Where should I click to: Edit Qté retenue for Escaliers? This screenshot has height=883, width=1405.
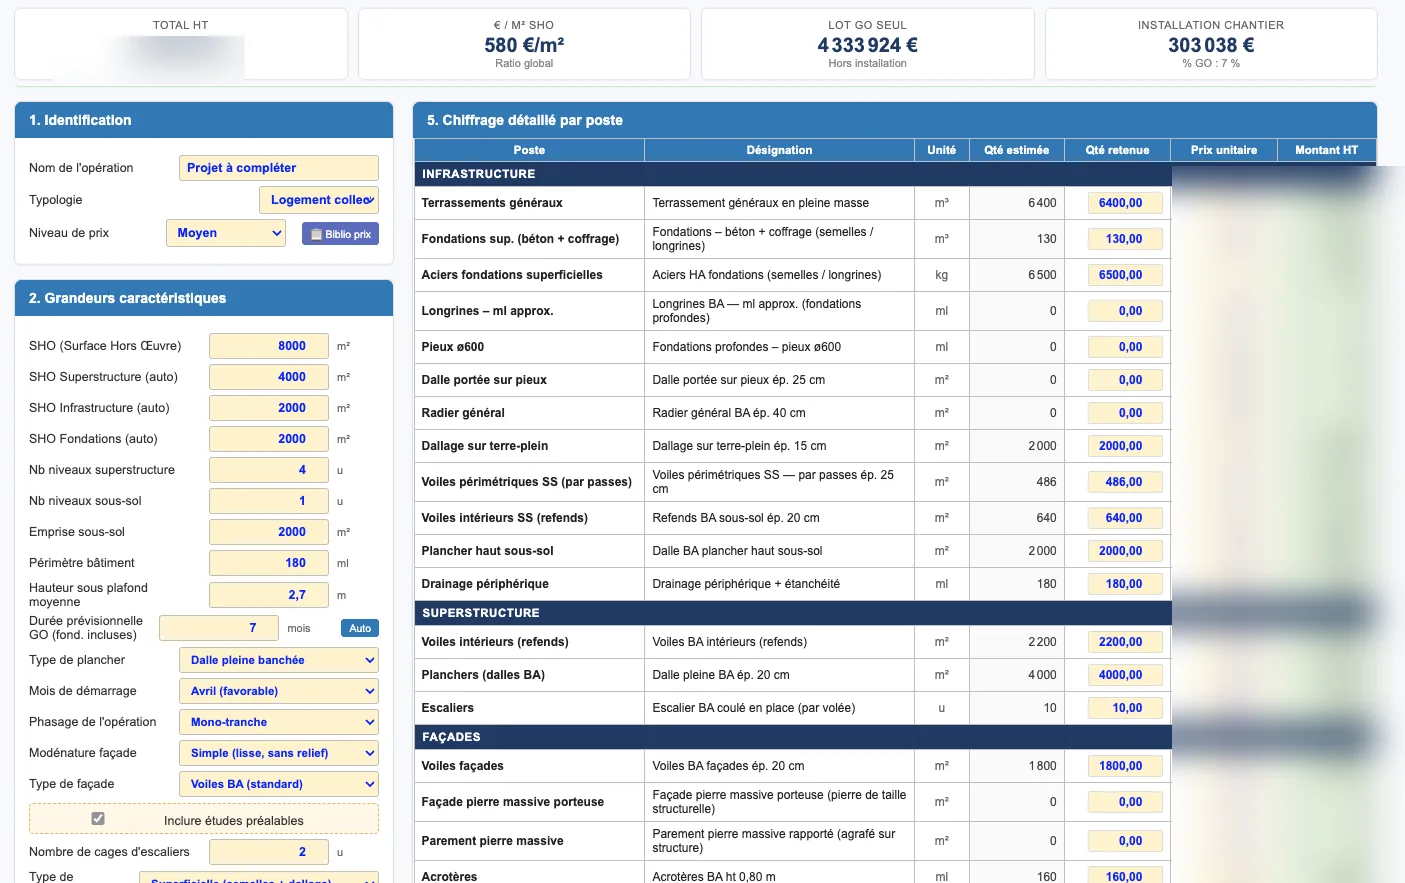tap(1125, 708)
